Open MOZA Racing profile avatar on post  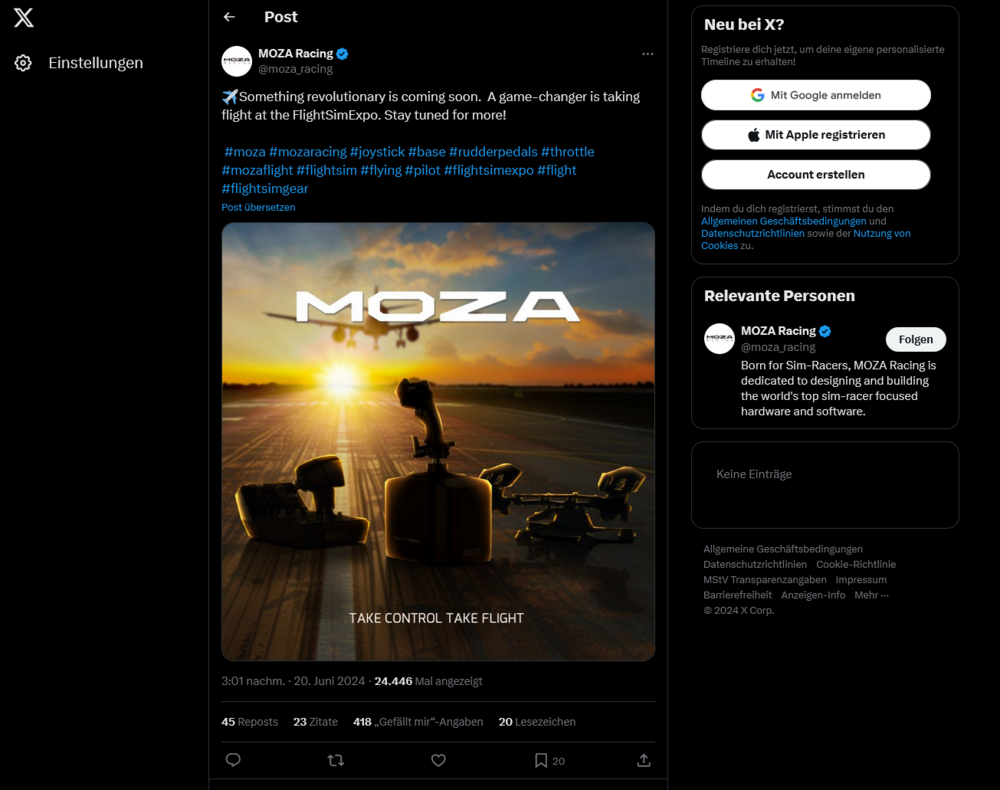tap(237, 61)
